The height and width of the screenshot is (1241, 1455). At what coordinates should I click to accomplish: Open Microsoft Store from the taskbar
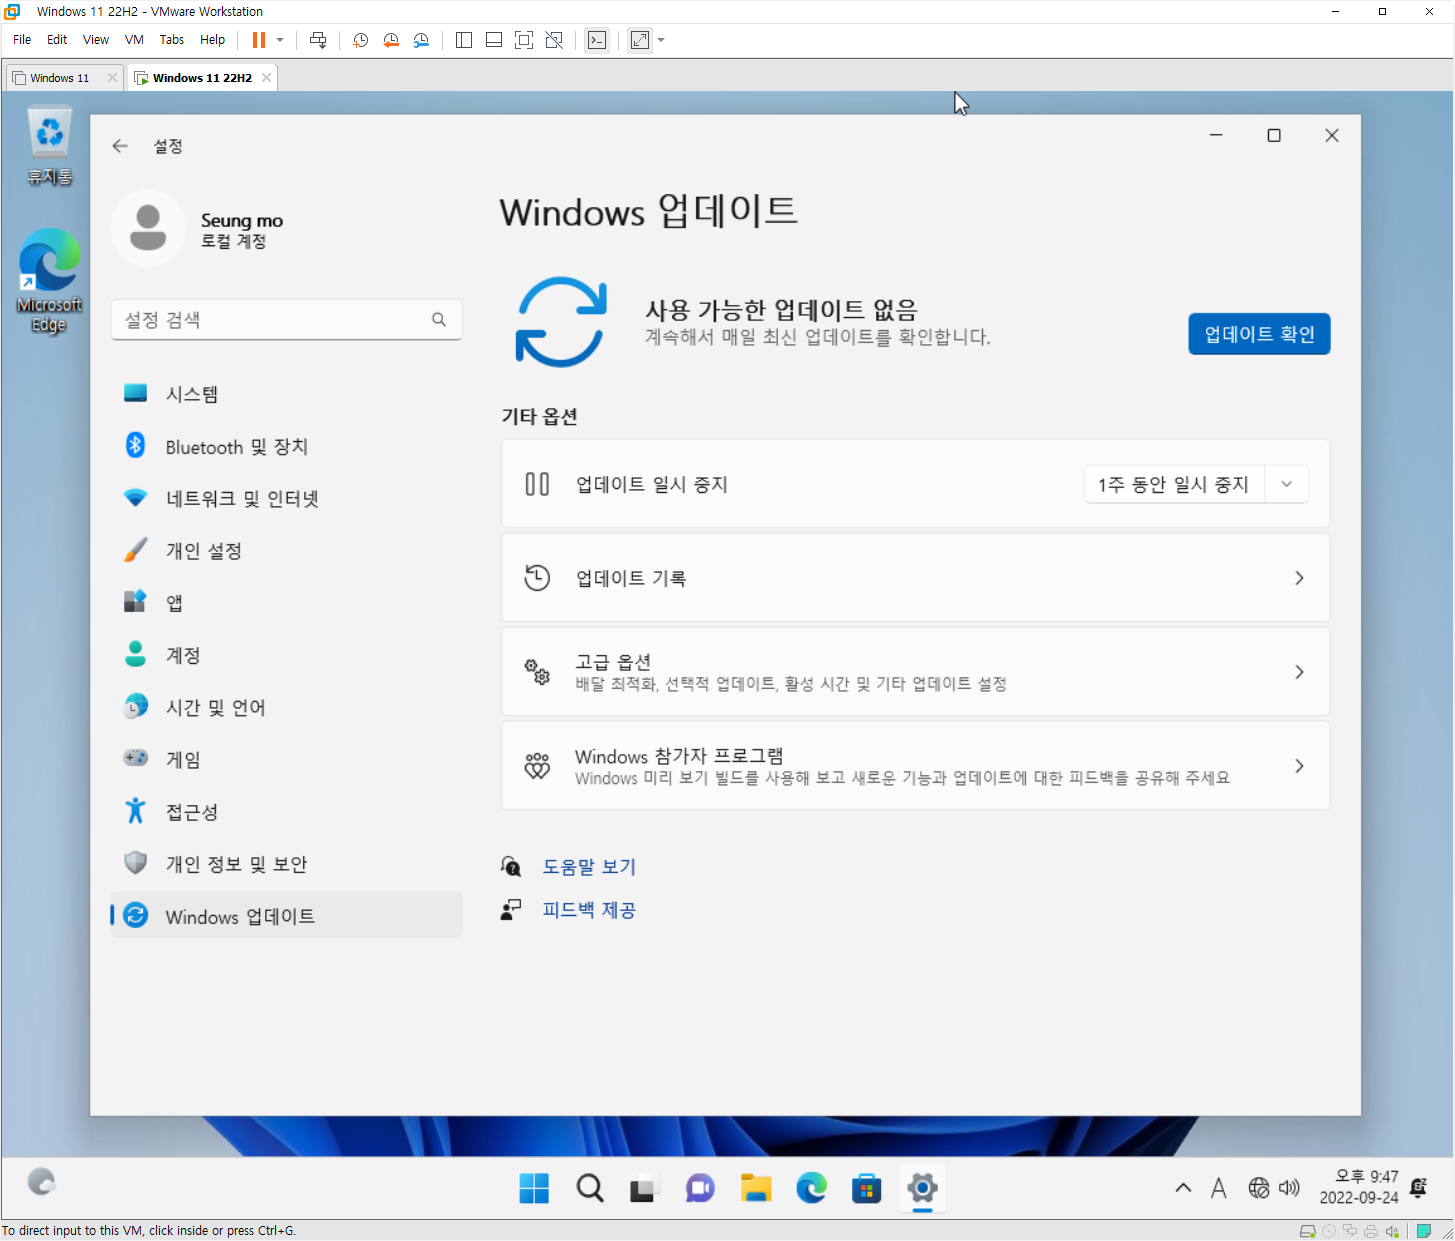866,1188
